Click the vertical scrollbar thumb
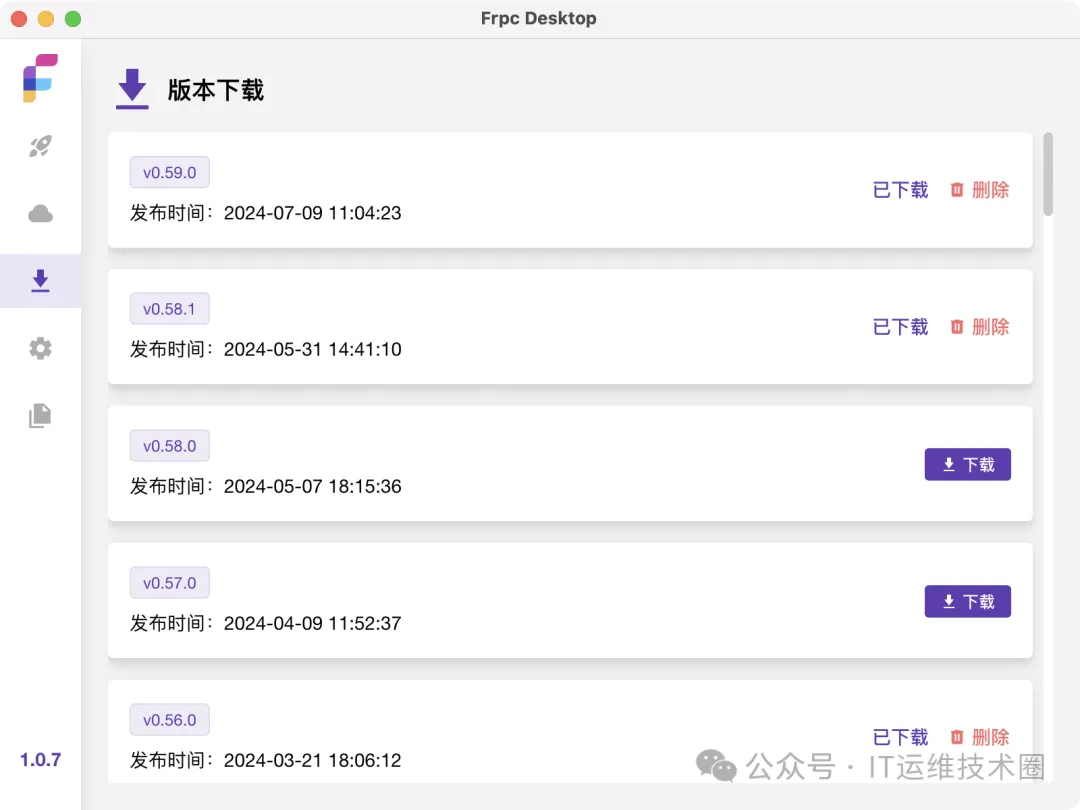This screenshot has width=1080, height=810. click(x=1048, y=174)
